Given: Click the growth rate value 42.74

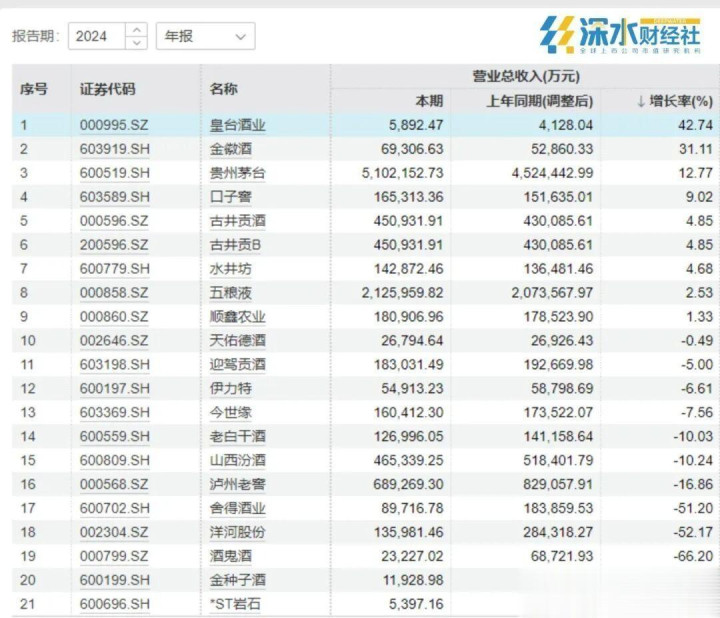Looking at the screenshot, I should point(695,125).
